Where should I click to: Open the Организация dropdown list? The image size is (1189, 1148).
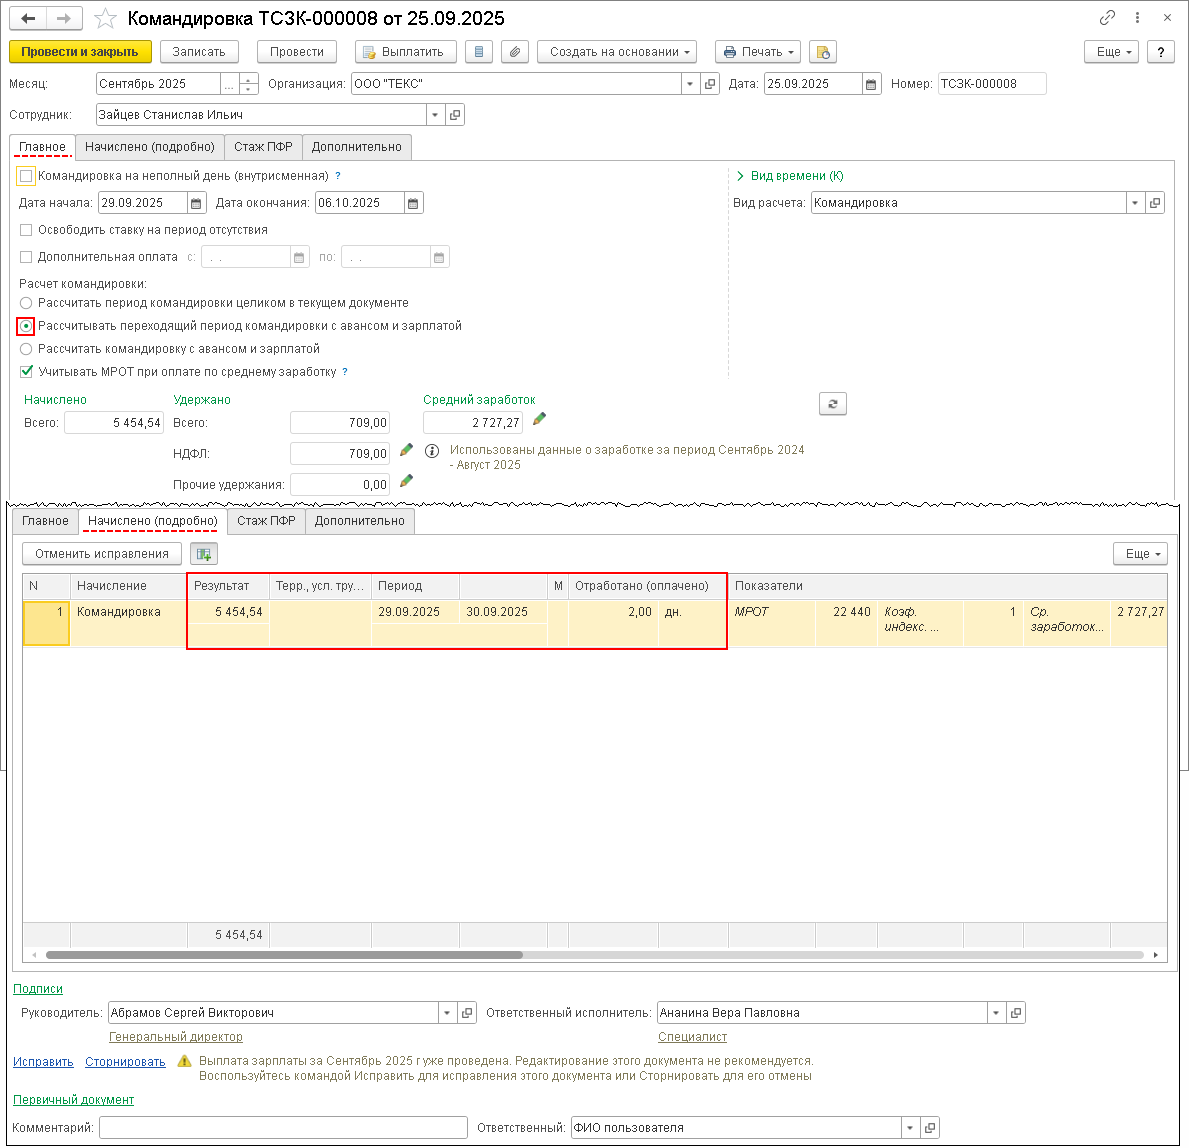[x=690, y=84]
